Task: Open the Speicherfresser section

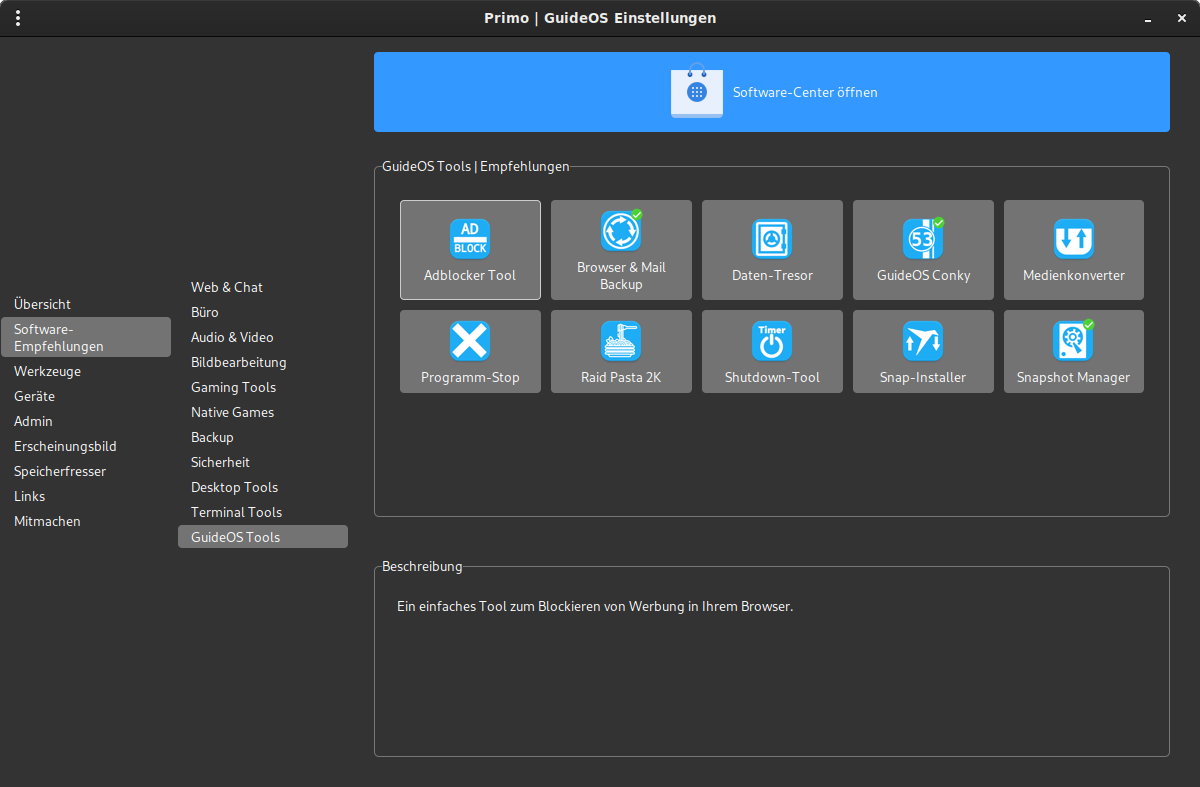Action: coord(60,471)
